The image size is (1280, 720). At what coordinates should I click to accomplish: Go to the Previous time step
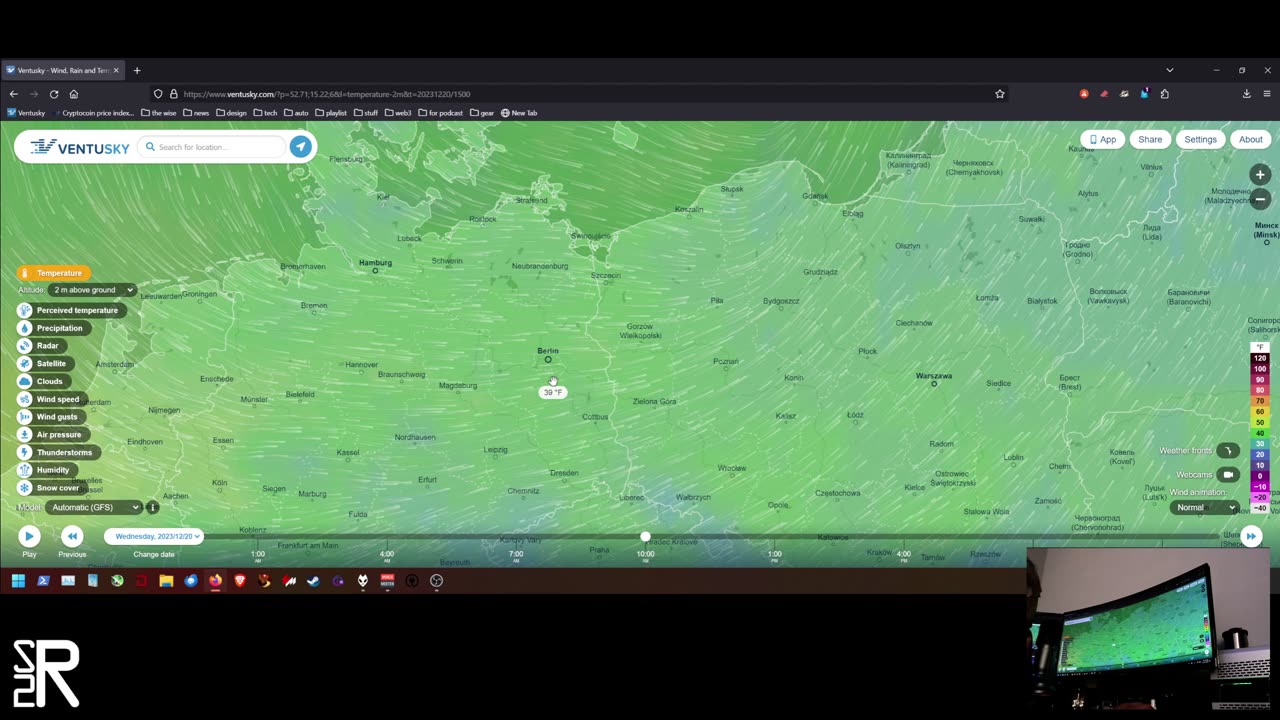(x=72, y=537)
